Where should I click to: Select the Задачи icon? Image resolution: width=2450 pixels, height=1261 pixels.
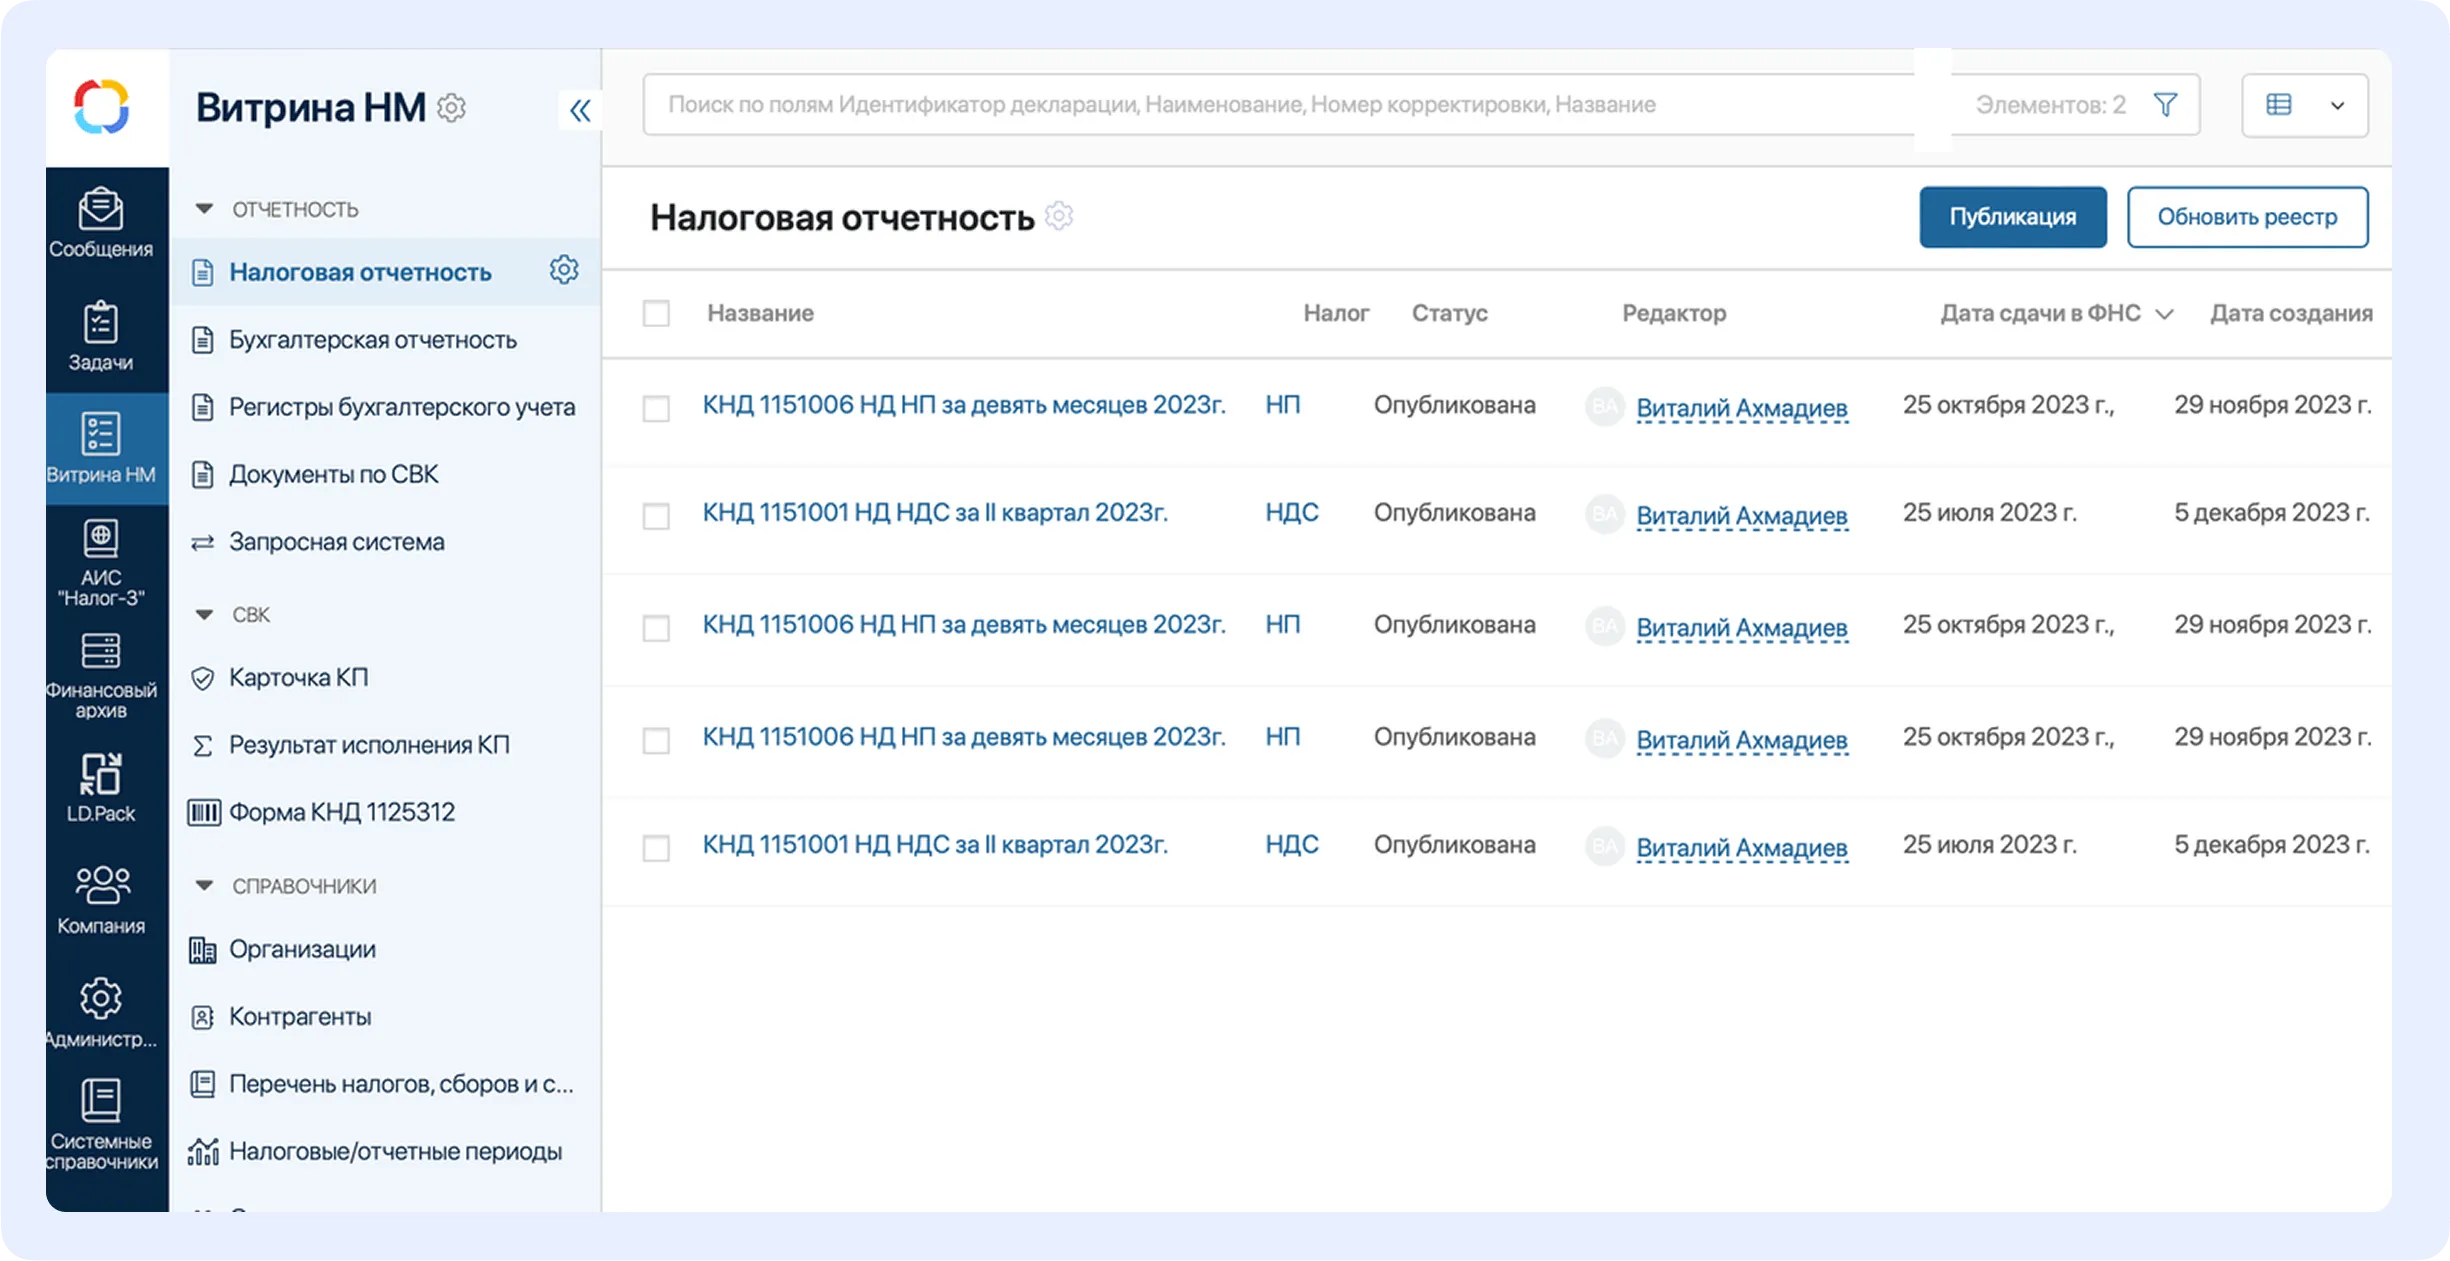coord(100,335)
